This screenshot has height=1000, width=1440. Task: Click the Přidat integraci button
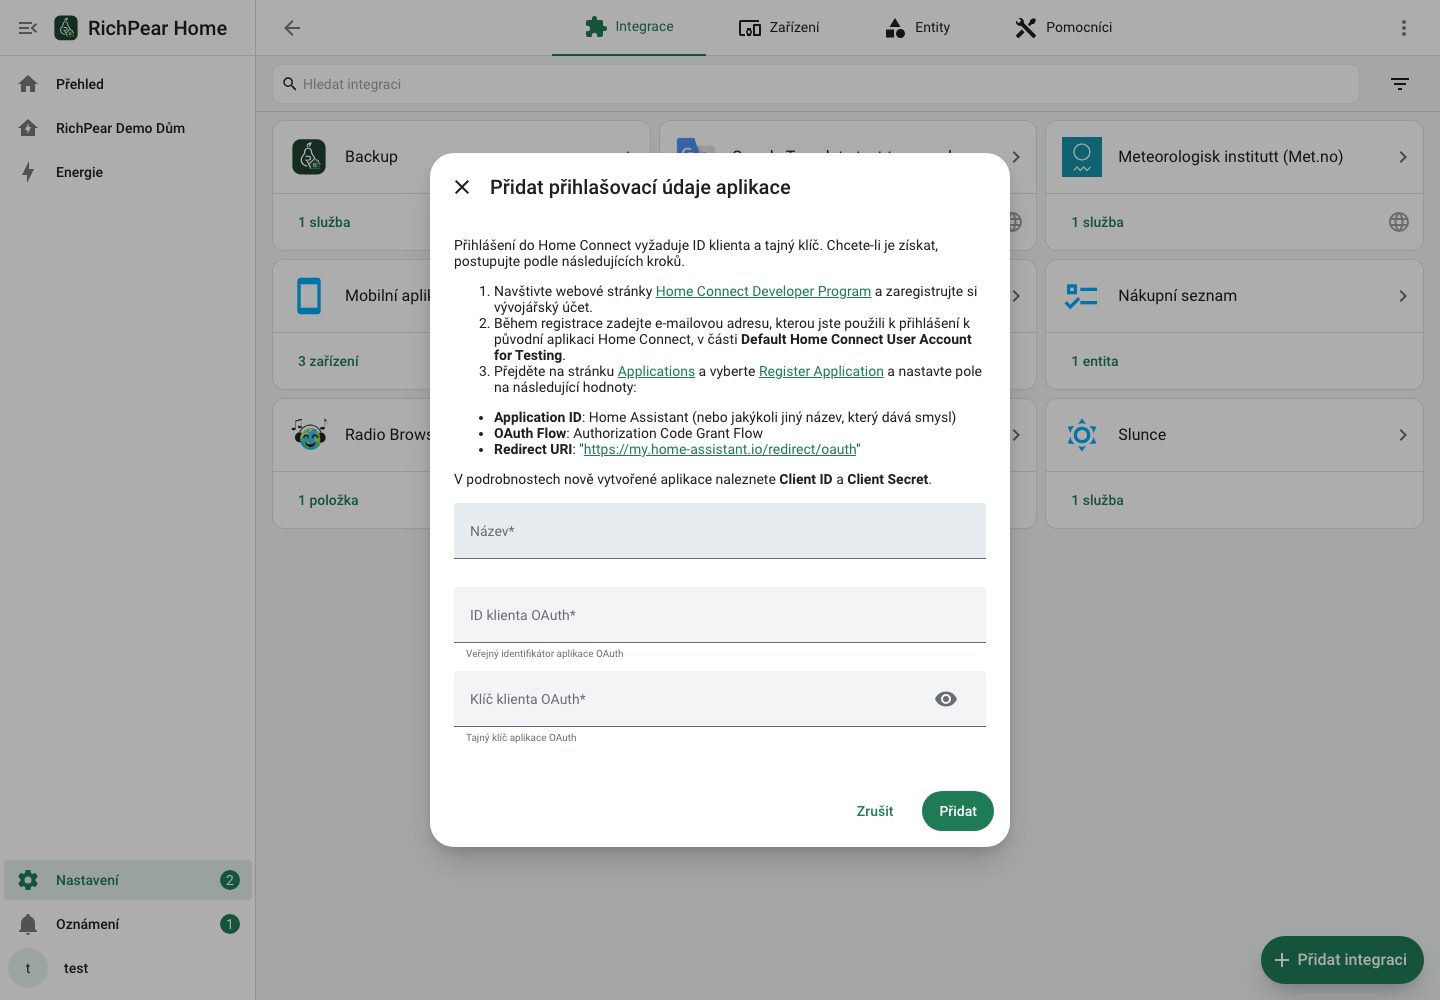coord(1342,960)
